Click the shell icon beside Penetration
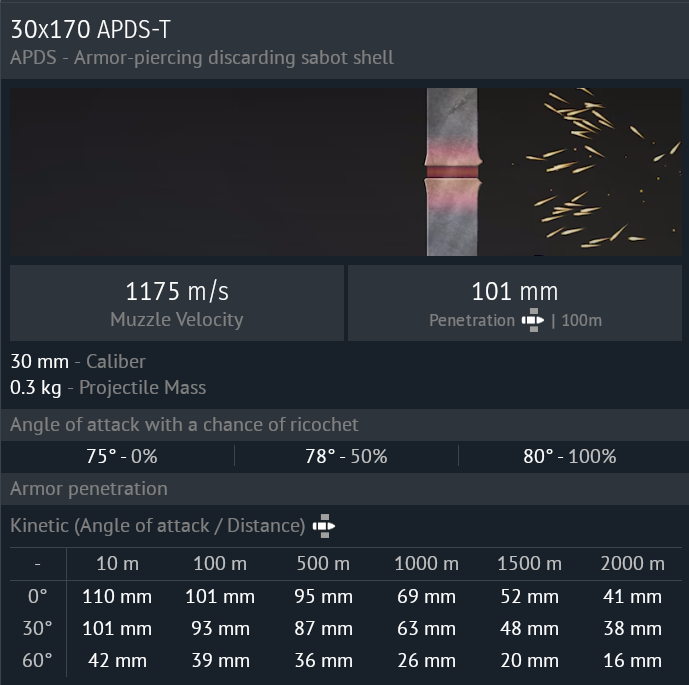The width and height of the screenshot is (689, 685). tap(533, 320)
